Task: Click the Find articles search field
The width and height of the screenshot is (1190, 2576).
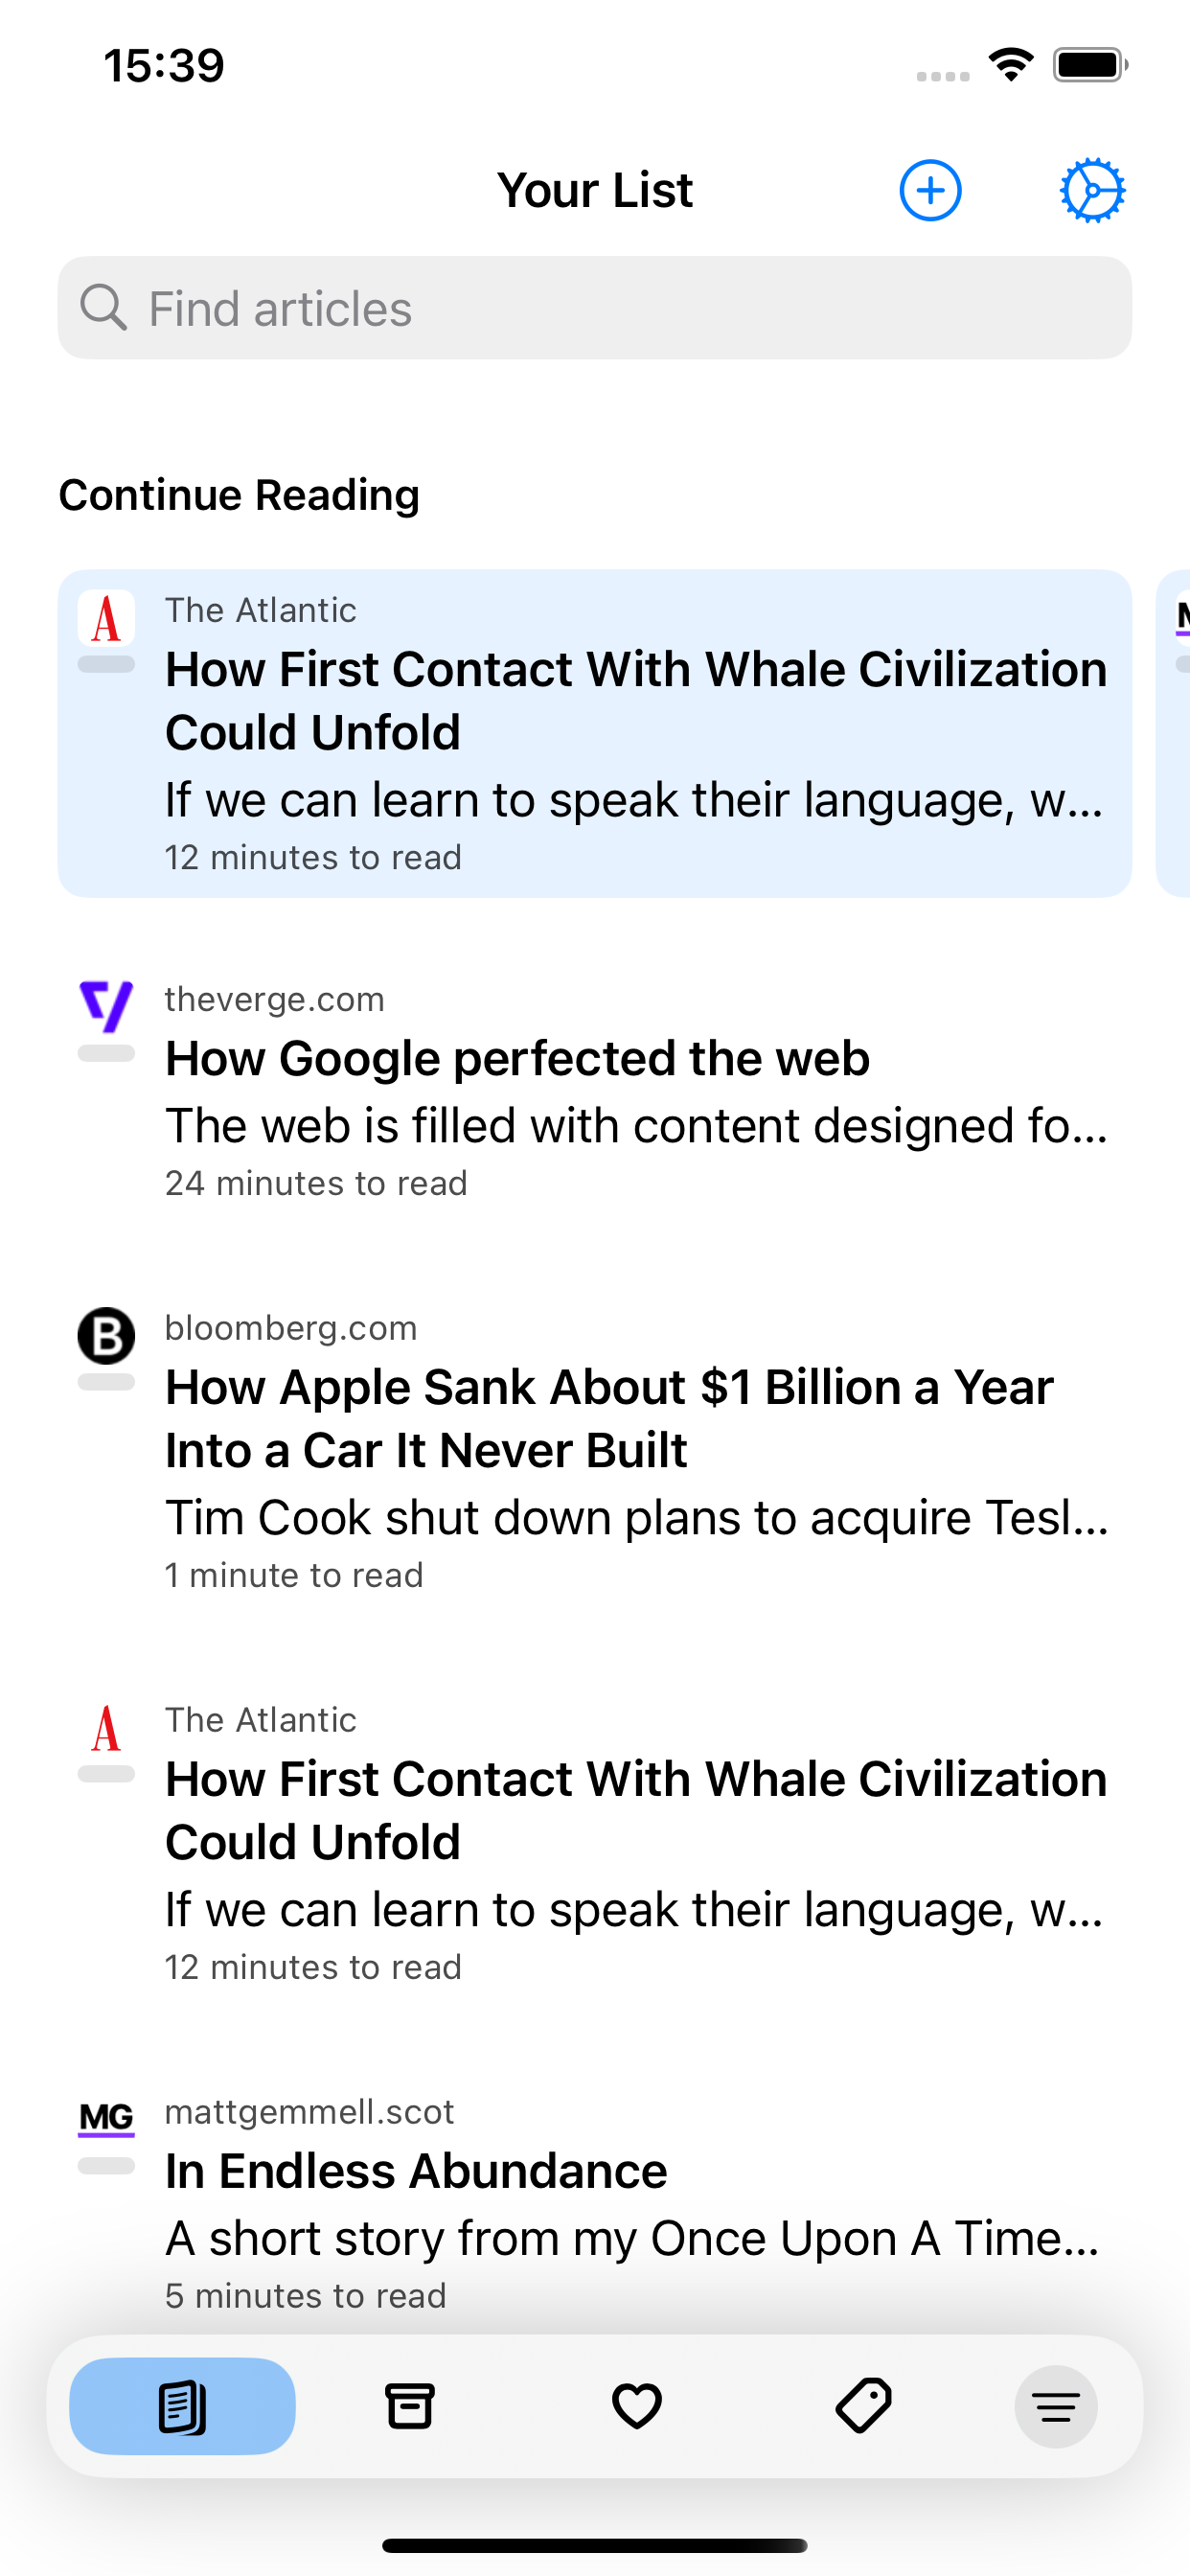Action: coord(595,308)
